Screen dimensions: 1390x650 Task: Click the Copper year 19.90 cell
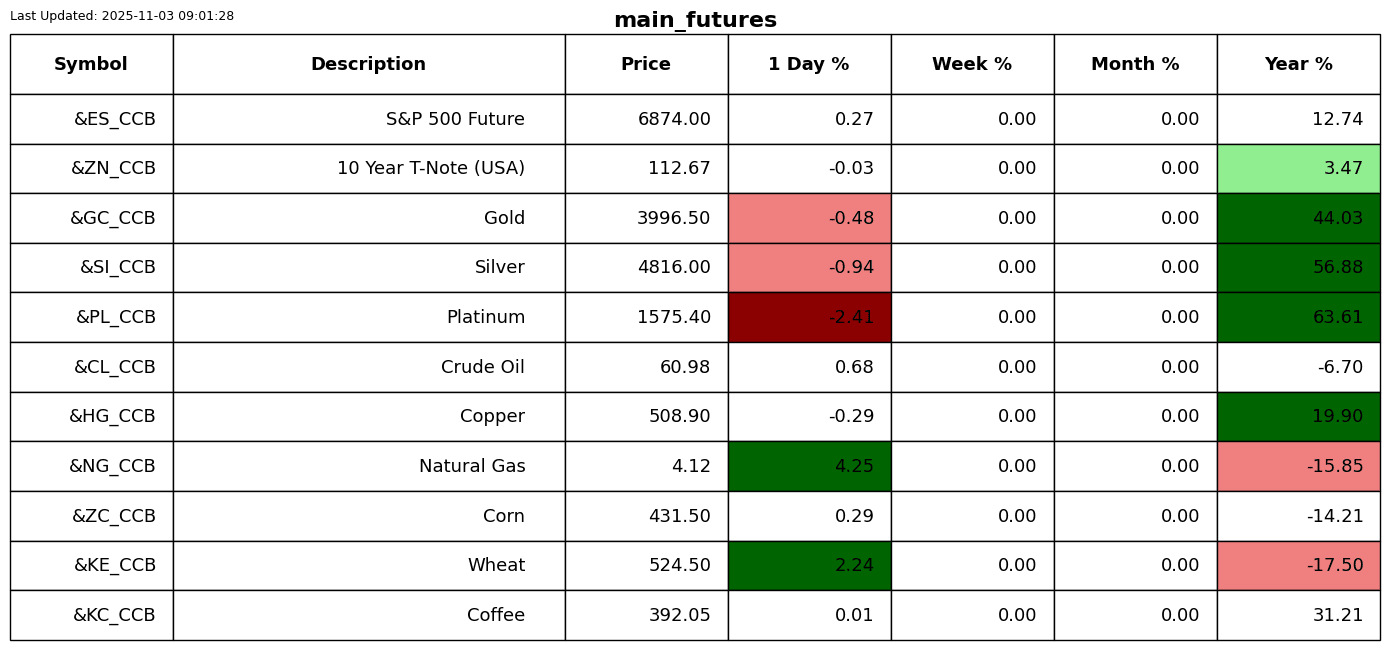coord(1298,416)
